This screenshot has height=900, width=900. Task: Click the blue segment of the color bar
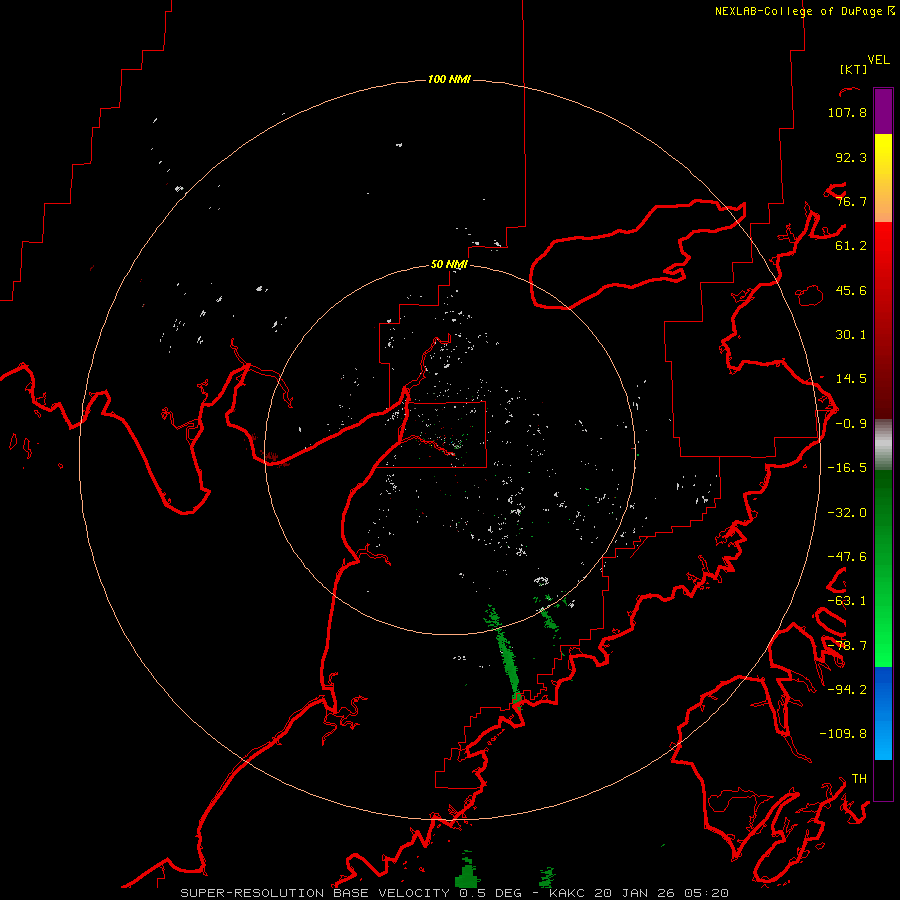click(x=883, y=713)
